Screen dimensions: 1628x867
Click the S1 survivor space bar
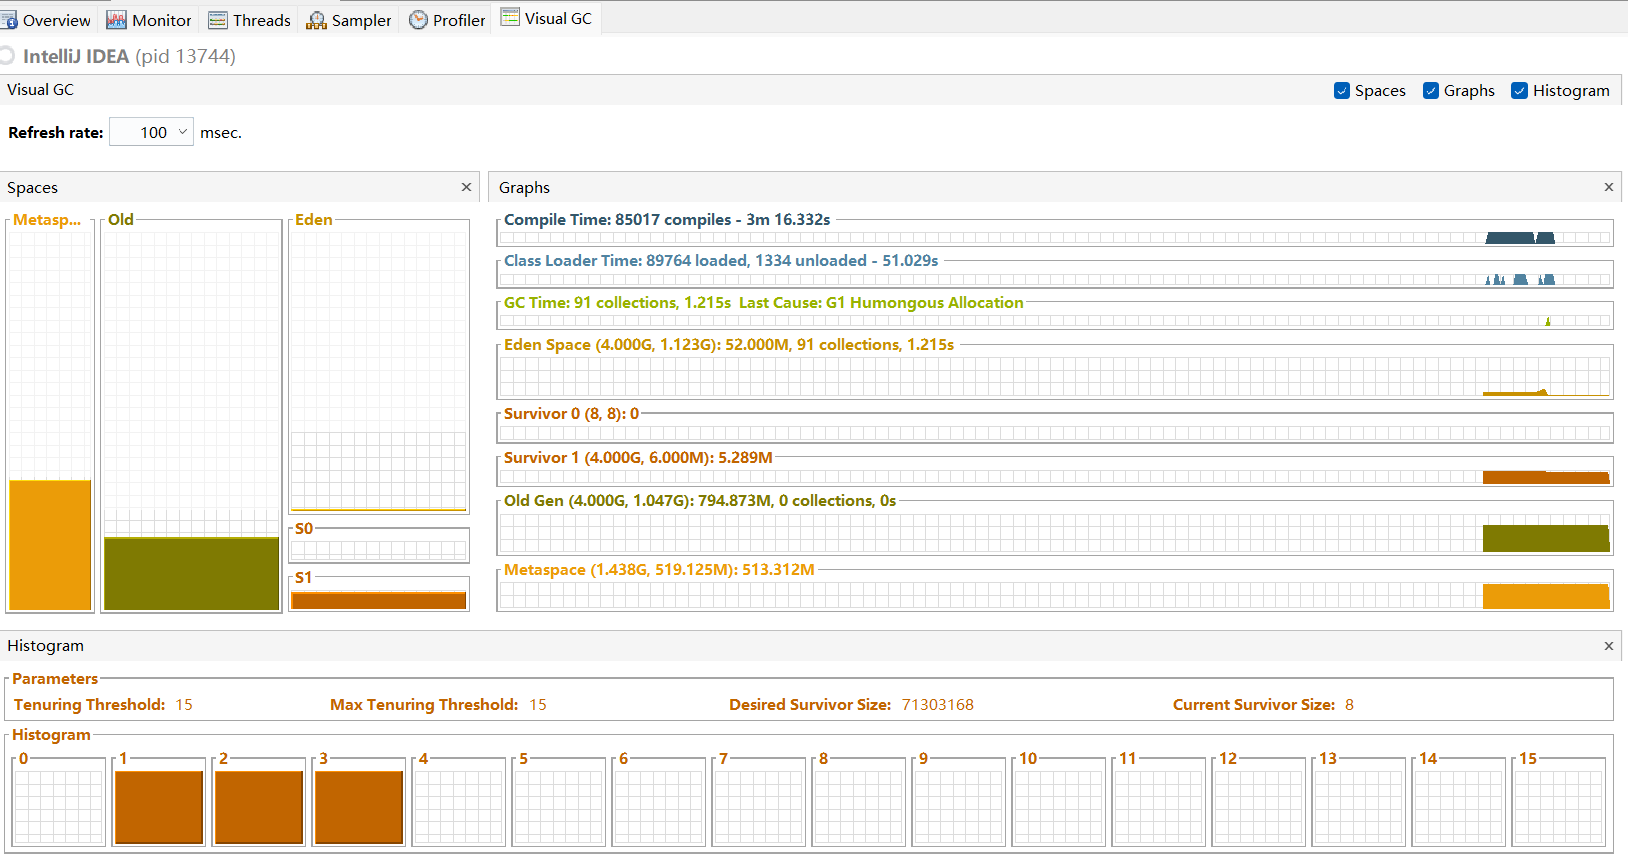[x=379, y=600]
